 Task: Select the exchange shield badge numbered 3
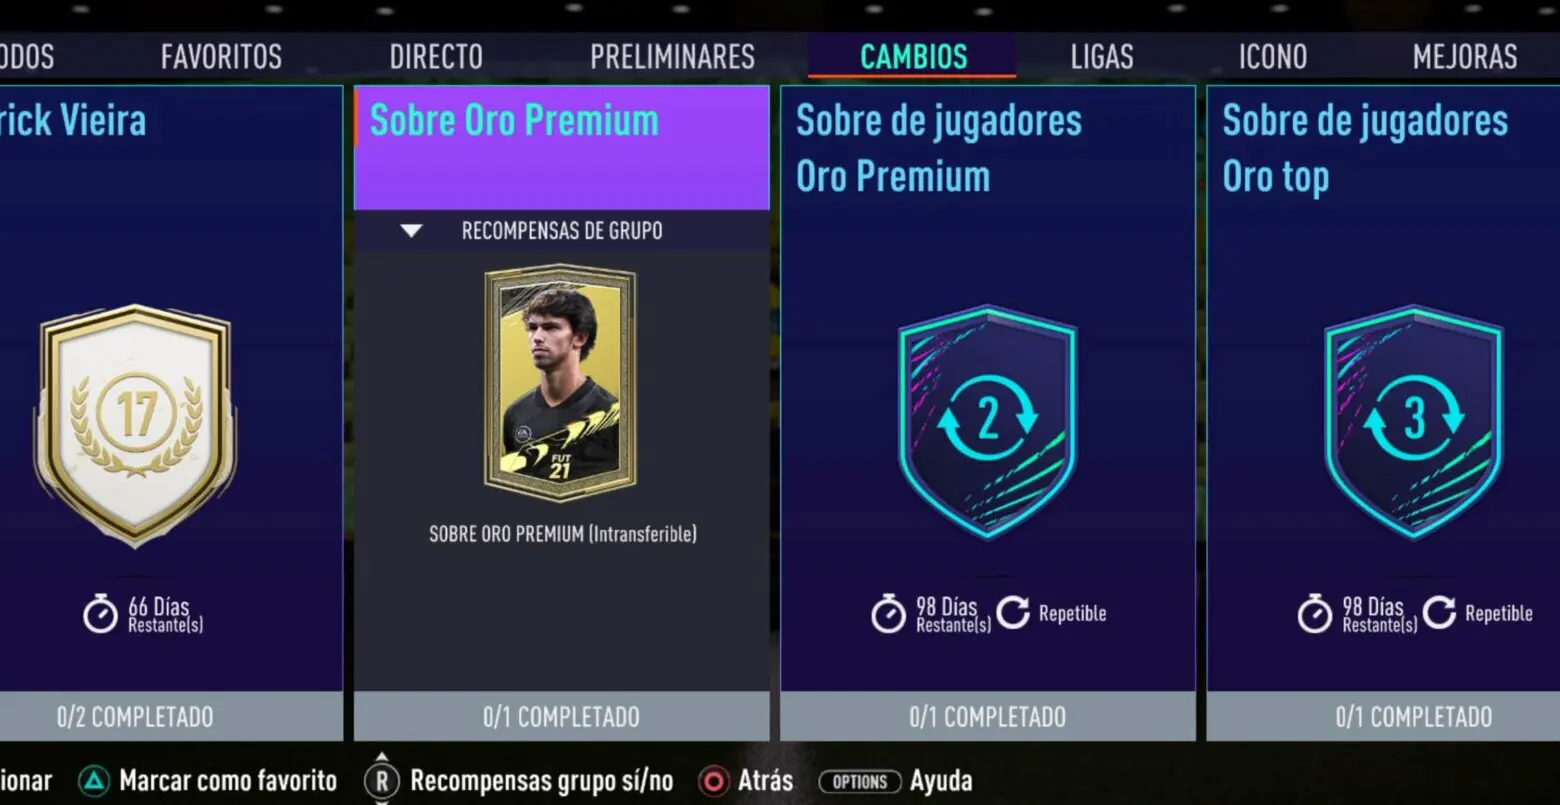coord(1414,421)
